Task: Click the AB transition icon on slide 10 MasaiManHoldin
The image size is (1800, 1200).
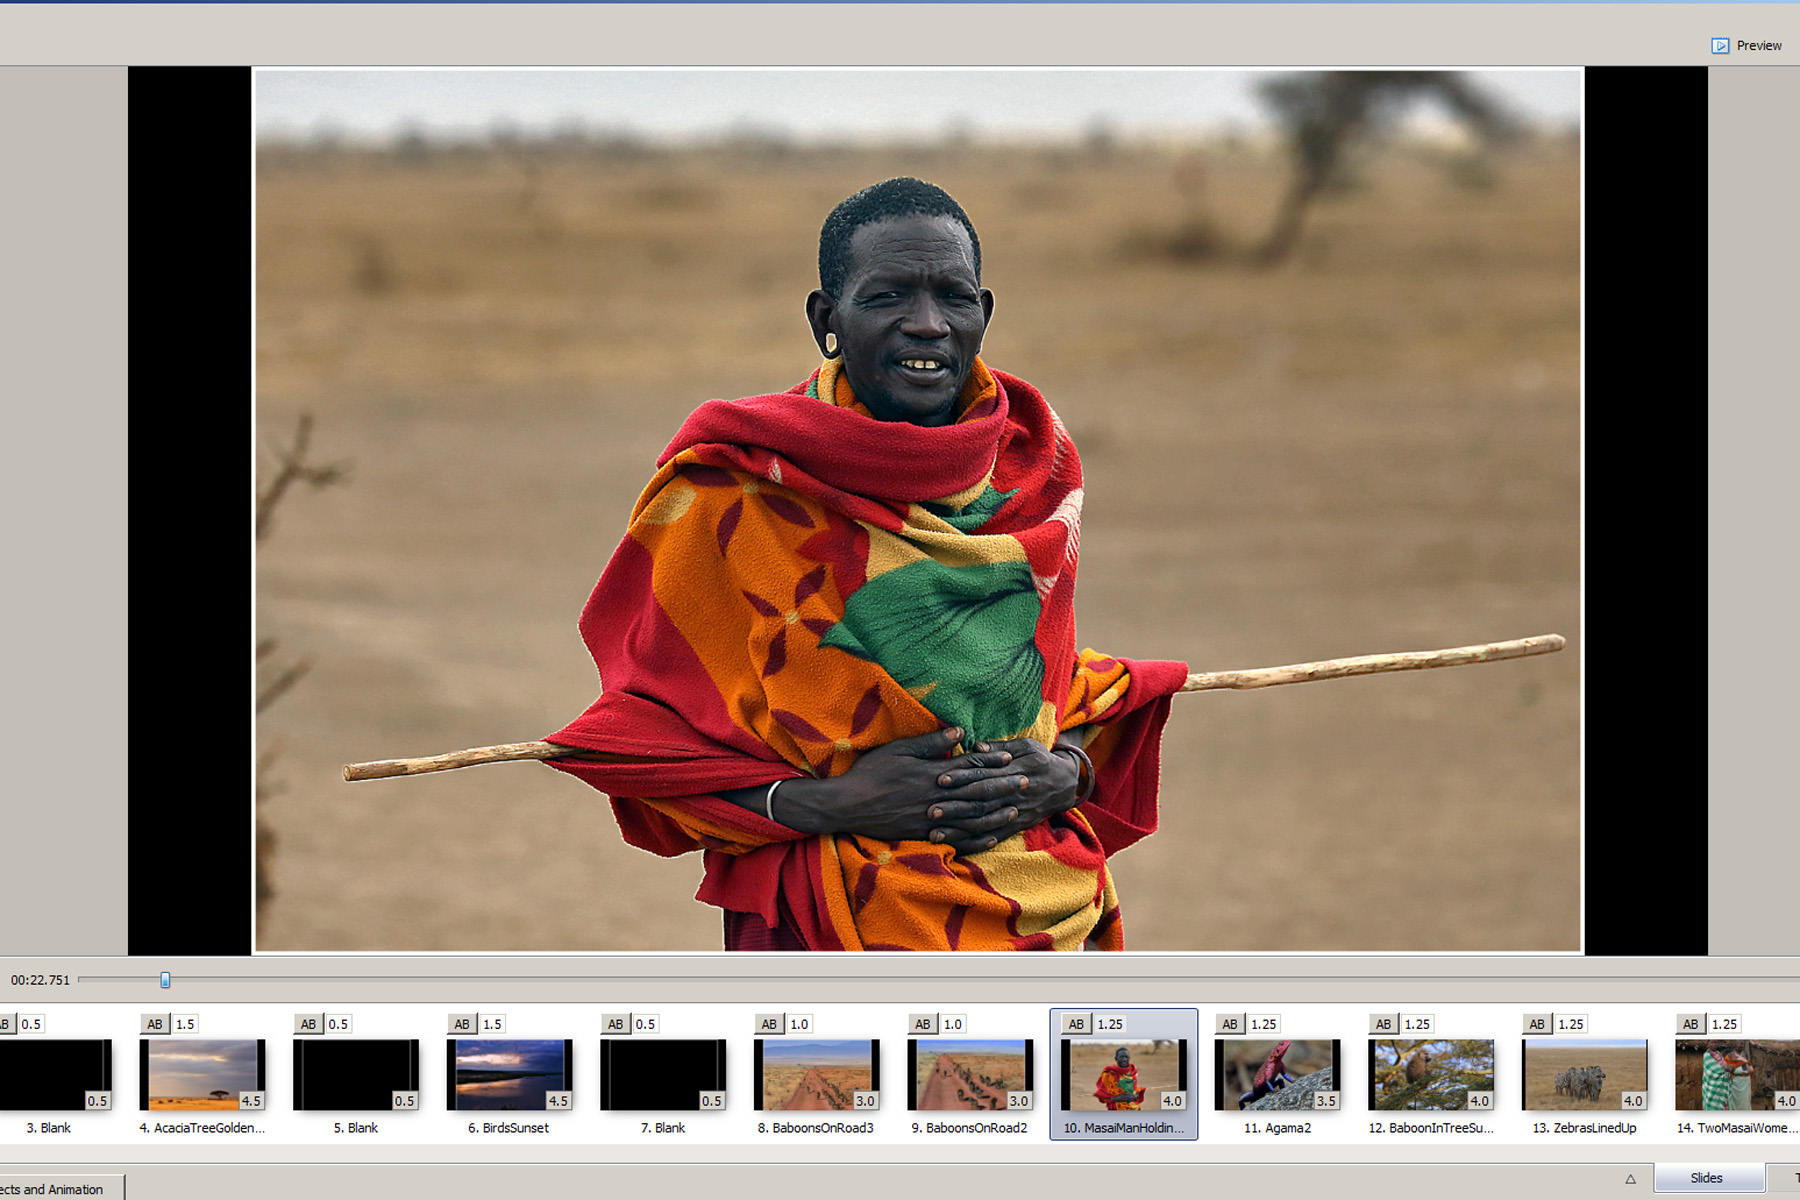Action: [x=1076, y=1024]
